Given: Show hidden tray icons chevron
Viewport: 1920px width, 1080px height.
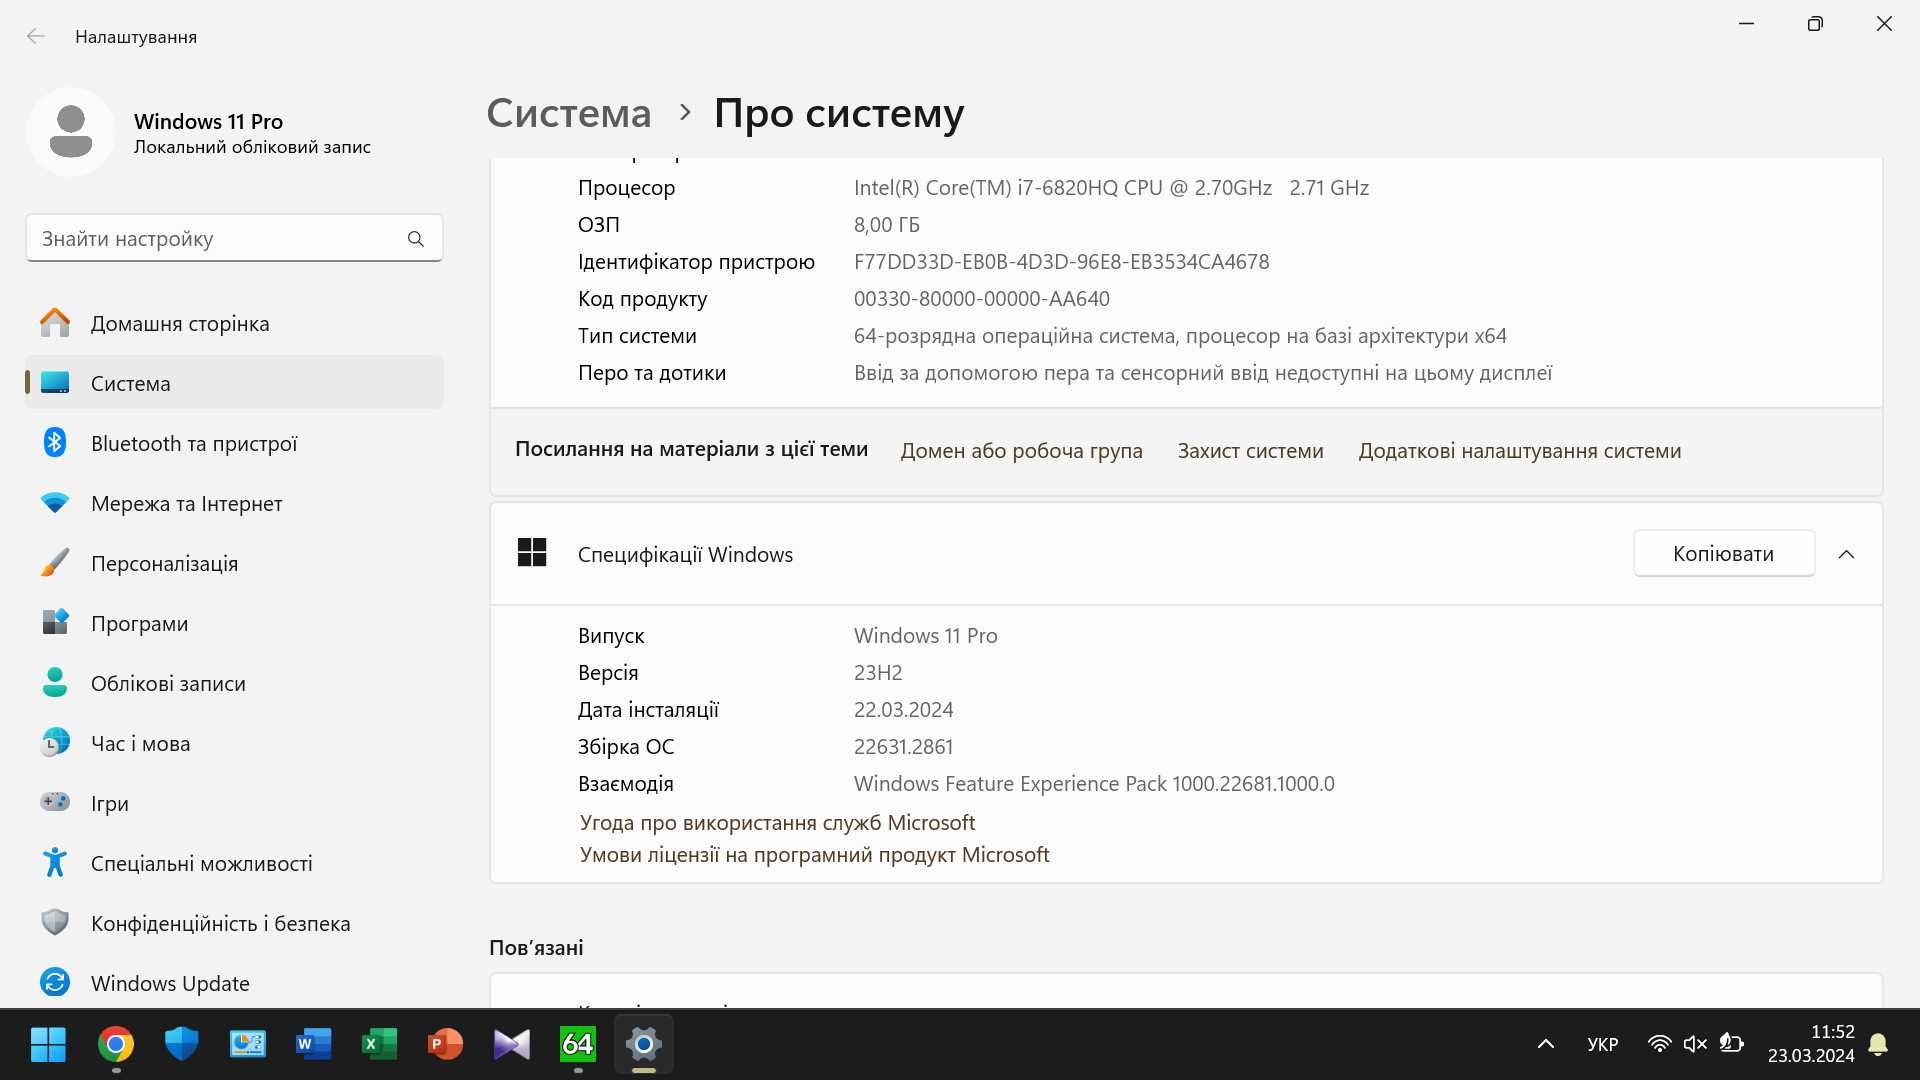Looking at the screenshot, I should (1545, 1044).
